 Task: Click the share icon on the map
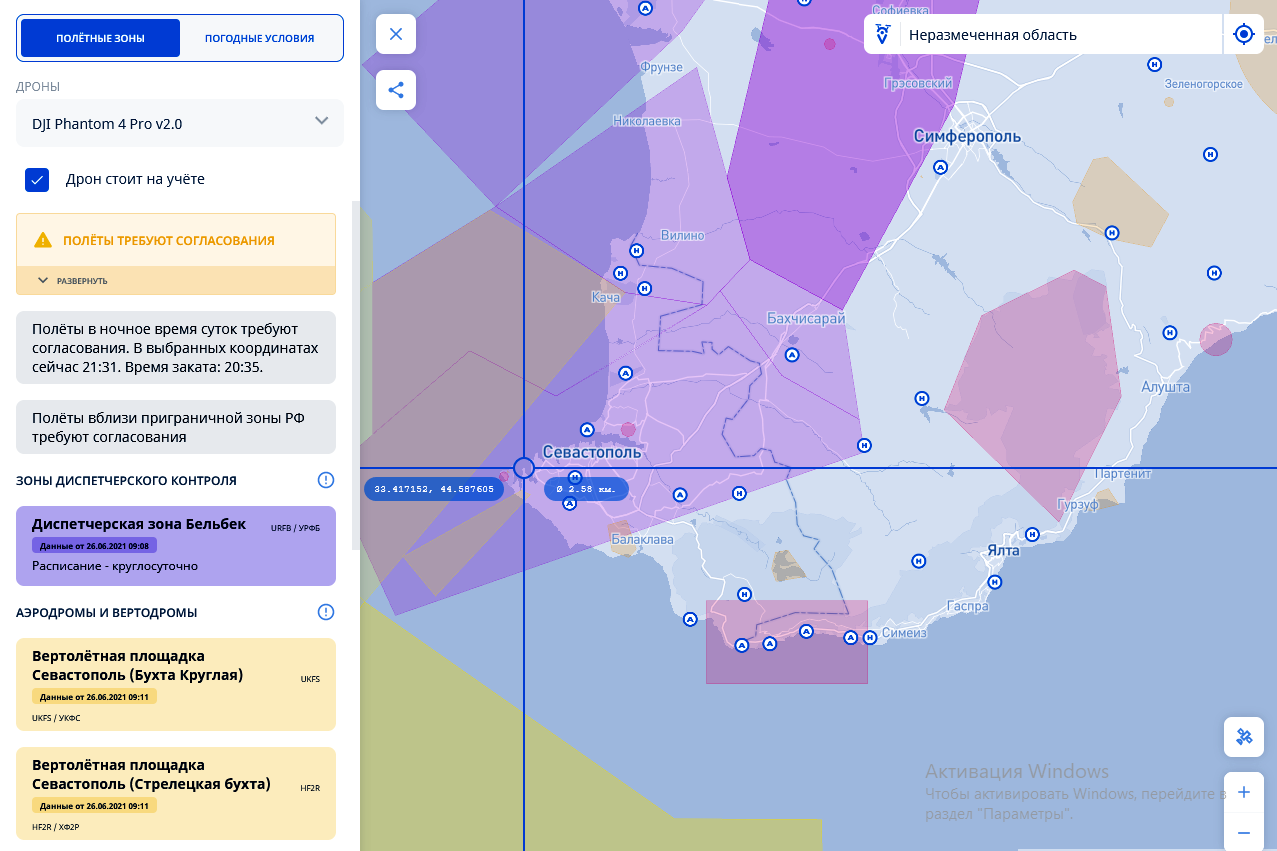click(396, 90)
